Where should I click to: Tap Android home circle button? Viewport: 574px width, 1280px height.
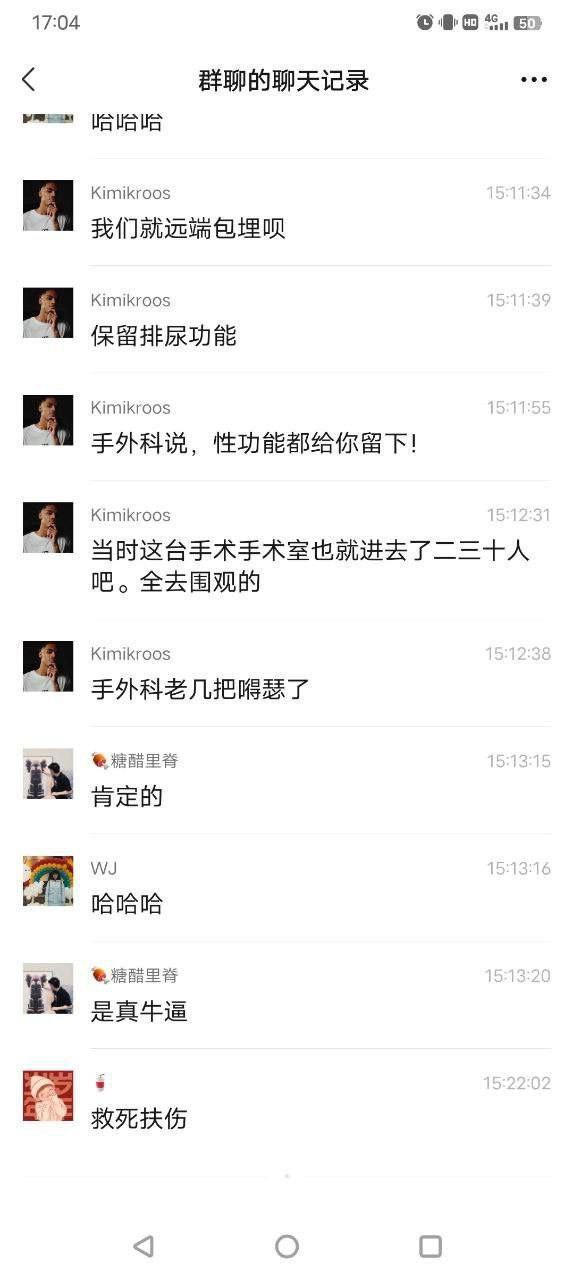[287, 1245]
